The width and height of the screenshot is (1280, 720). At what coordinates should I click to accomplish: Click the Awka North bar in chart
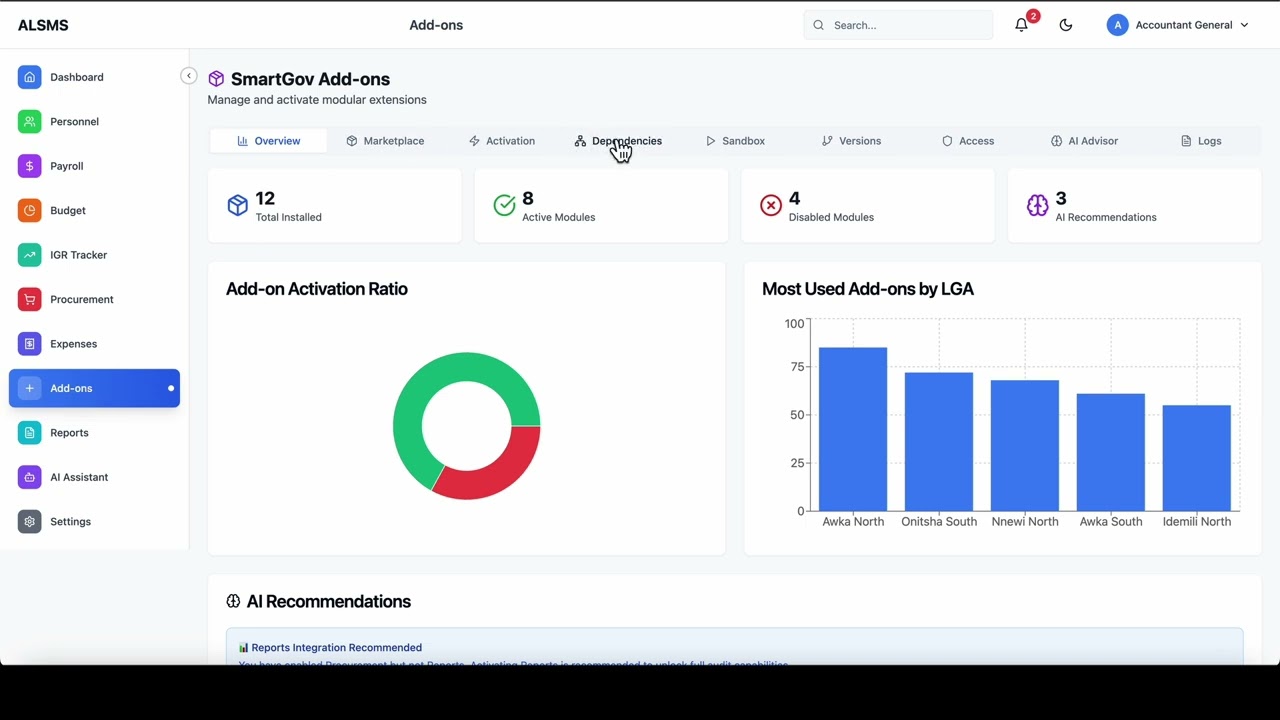[x=853, y=429]
